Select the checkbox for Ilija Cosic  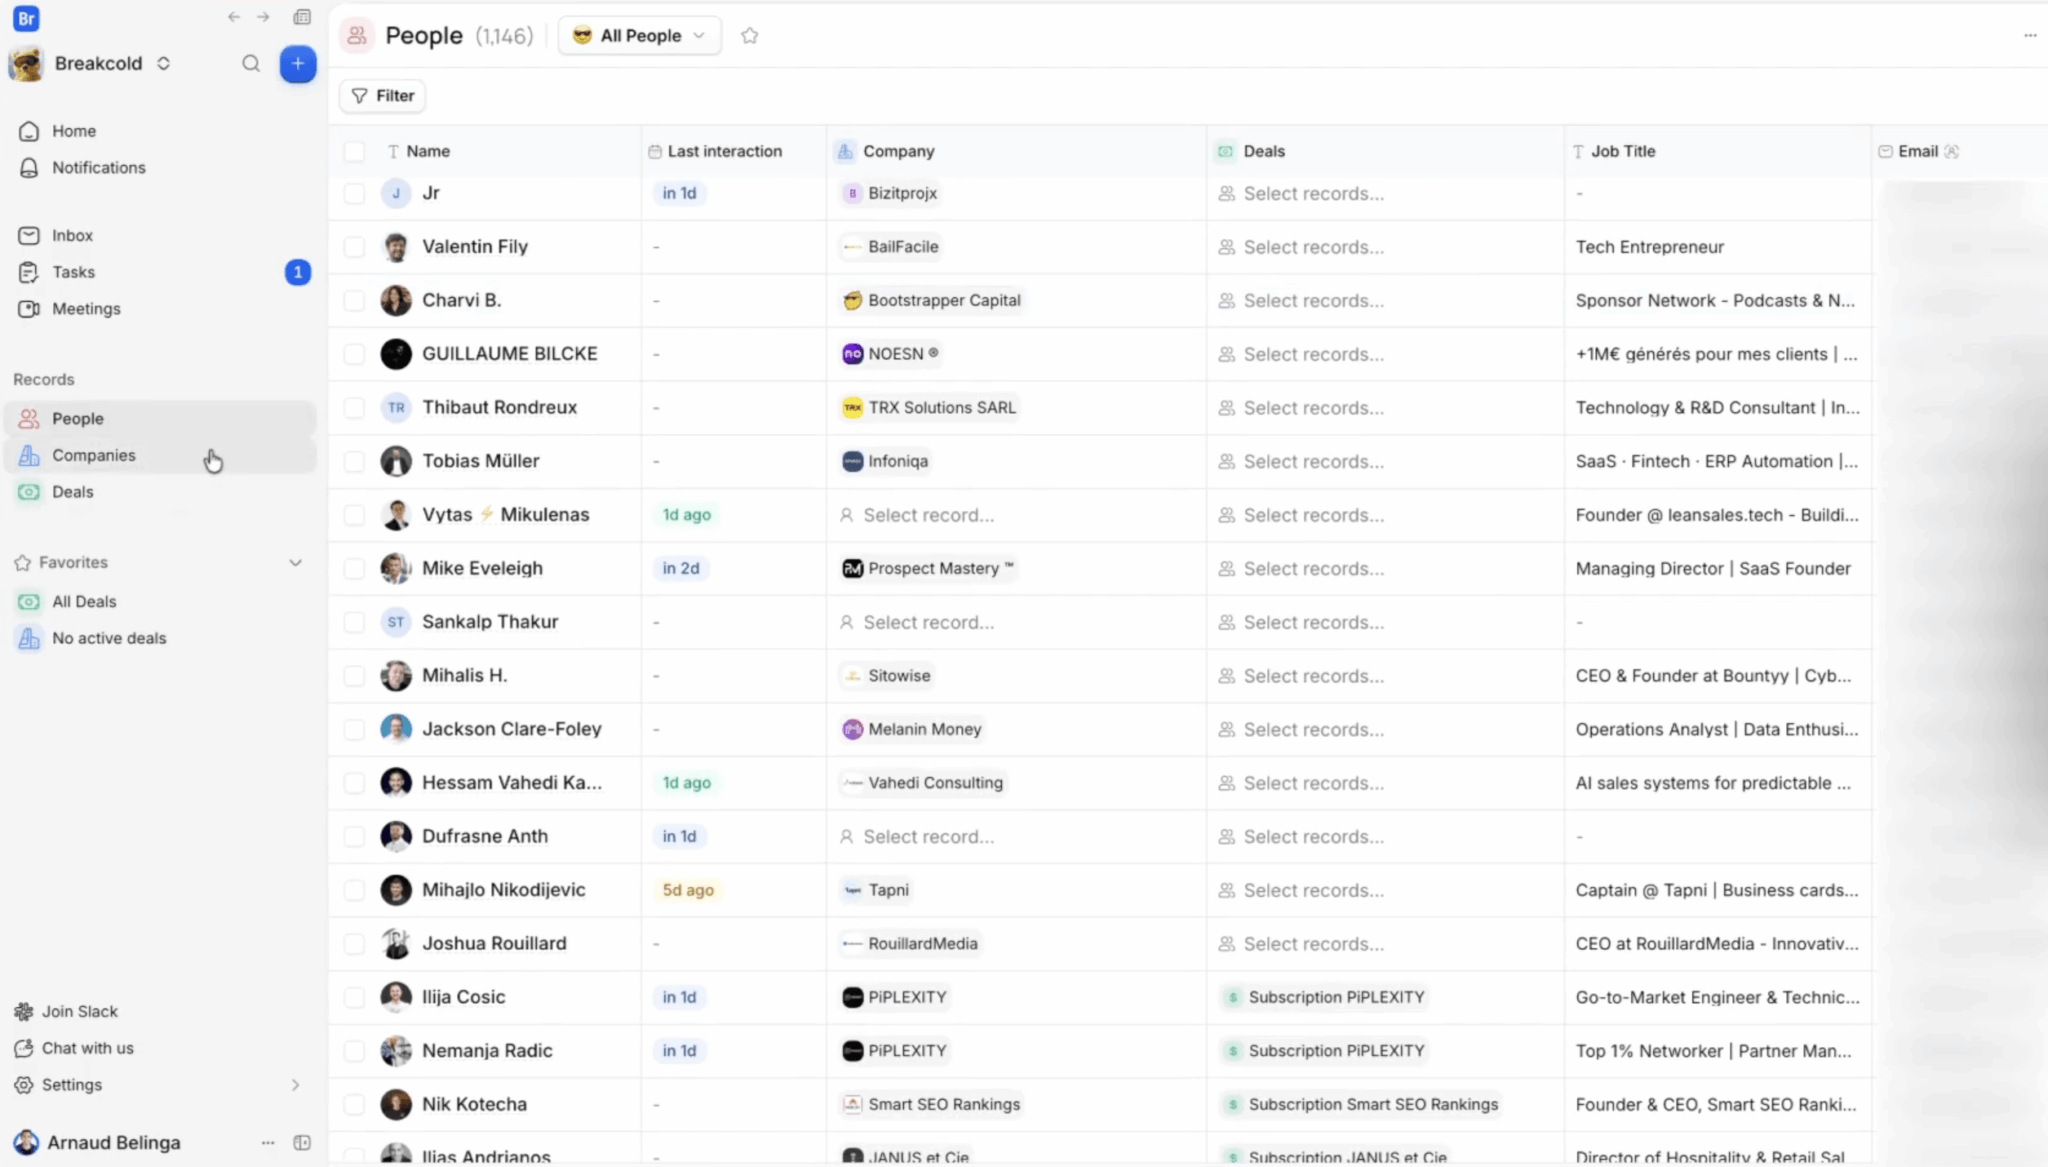click(354, 997)
